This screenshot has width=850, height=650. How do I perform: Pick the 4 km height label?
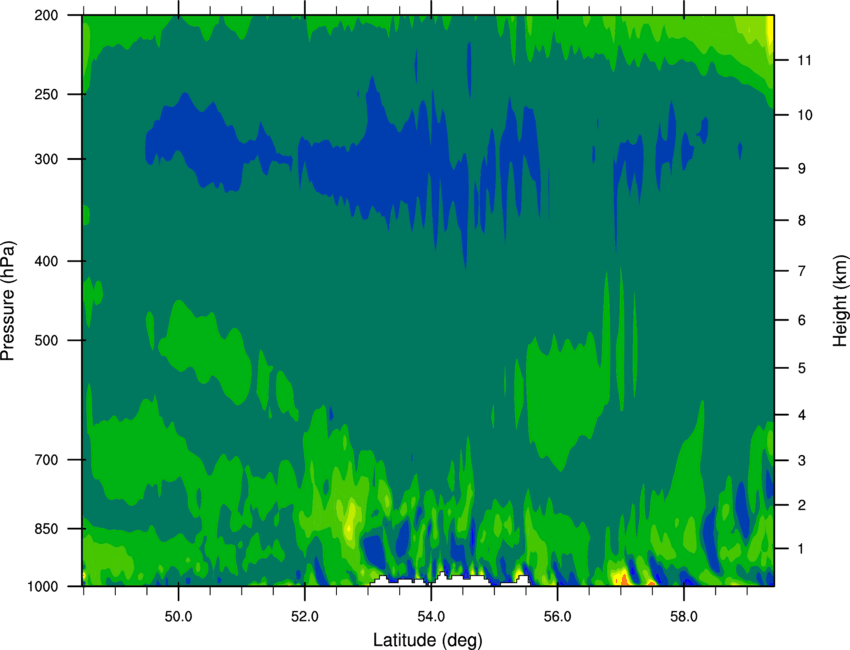[x=802, y=415]
